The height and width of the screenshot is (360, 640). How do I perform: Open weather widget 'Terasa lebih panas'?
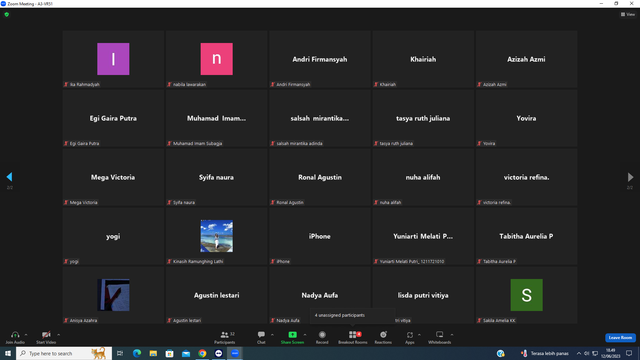pos(545,353)
